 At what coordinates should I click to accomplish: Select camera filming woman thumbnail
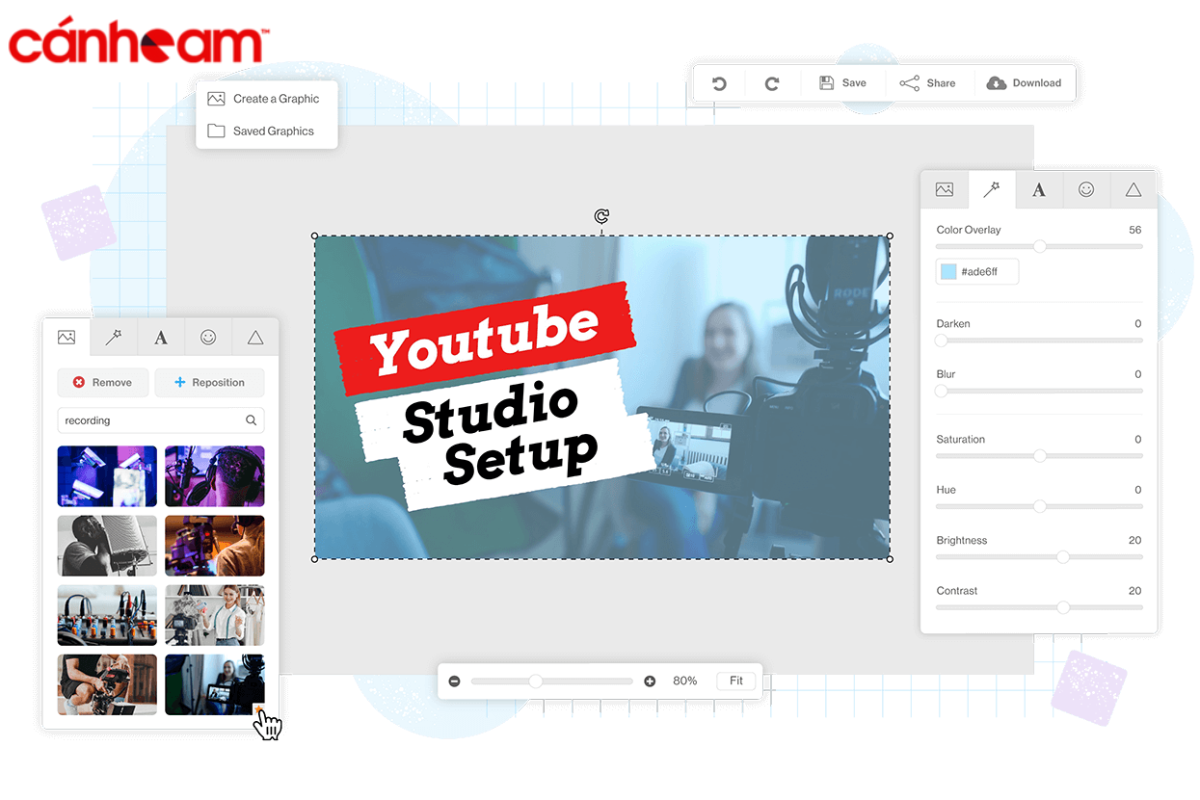(x=215, y=685)
